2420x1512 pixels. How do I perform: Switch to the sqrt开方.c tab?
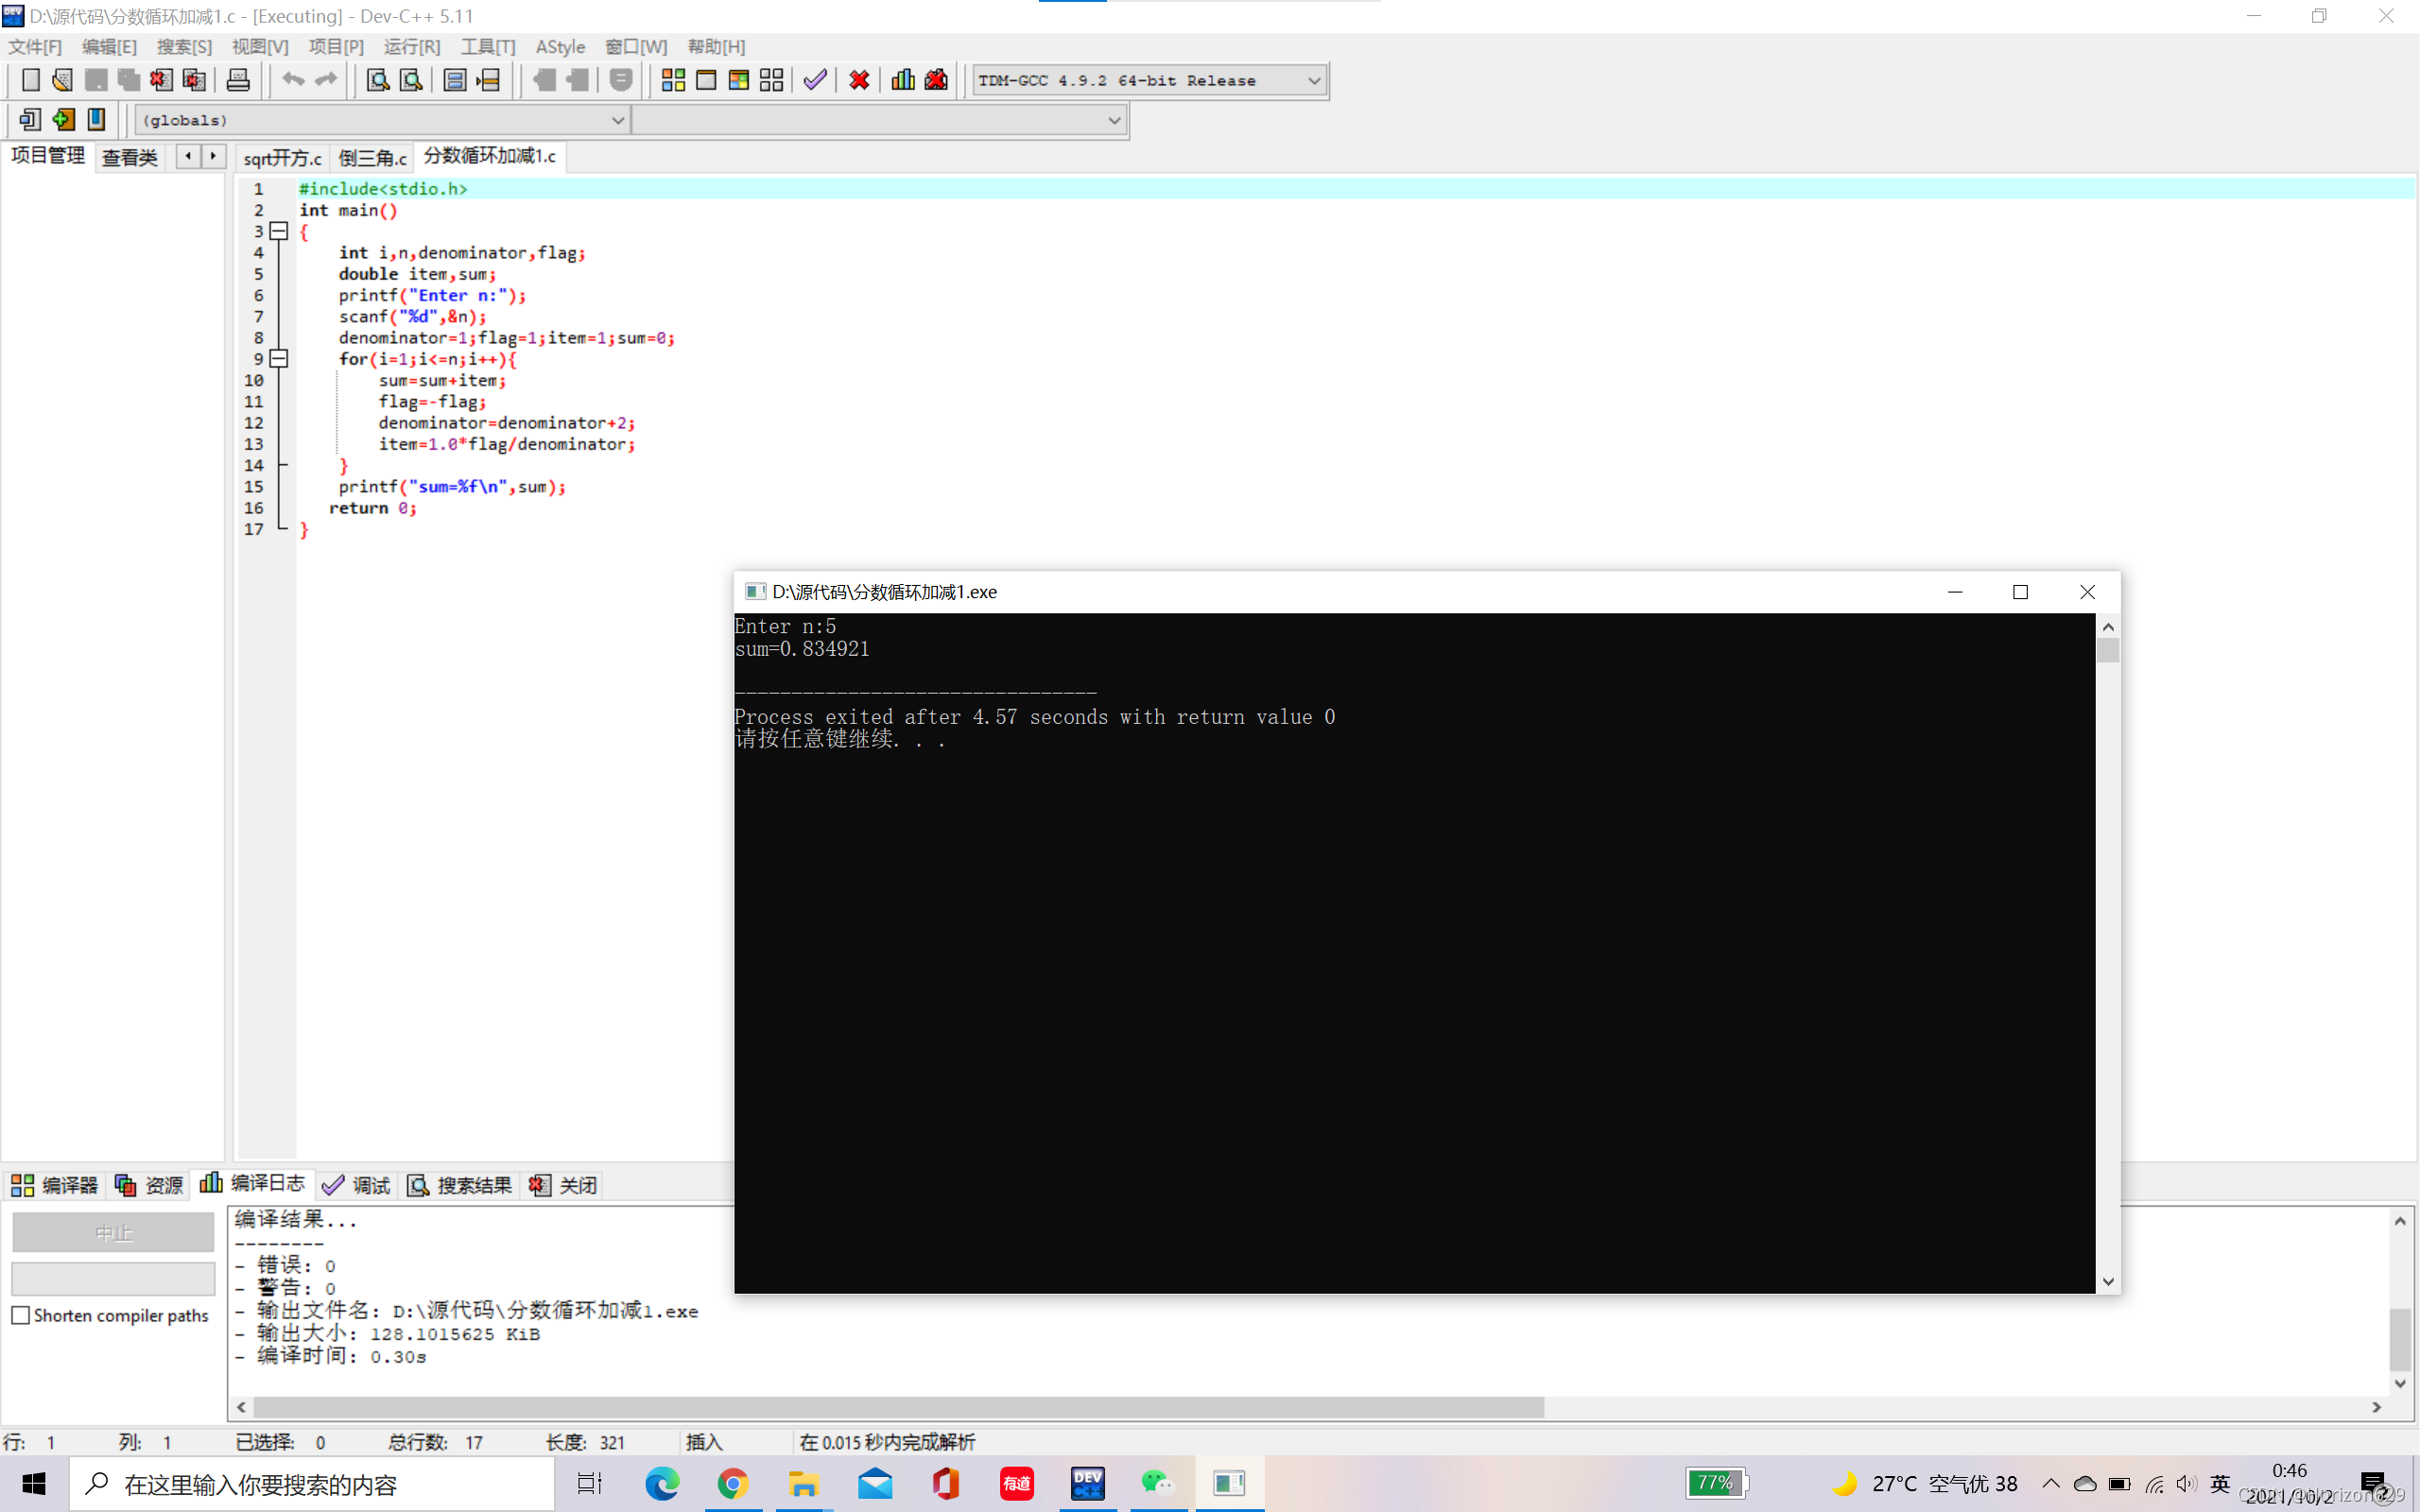click(x=282, y=157)
